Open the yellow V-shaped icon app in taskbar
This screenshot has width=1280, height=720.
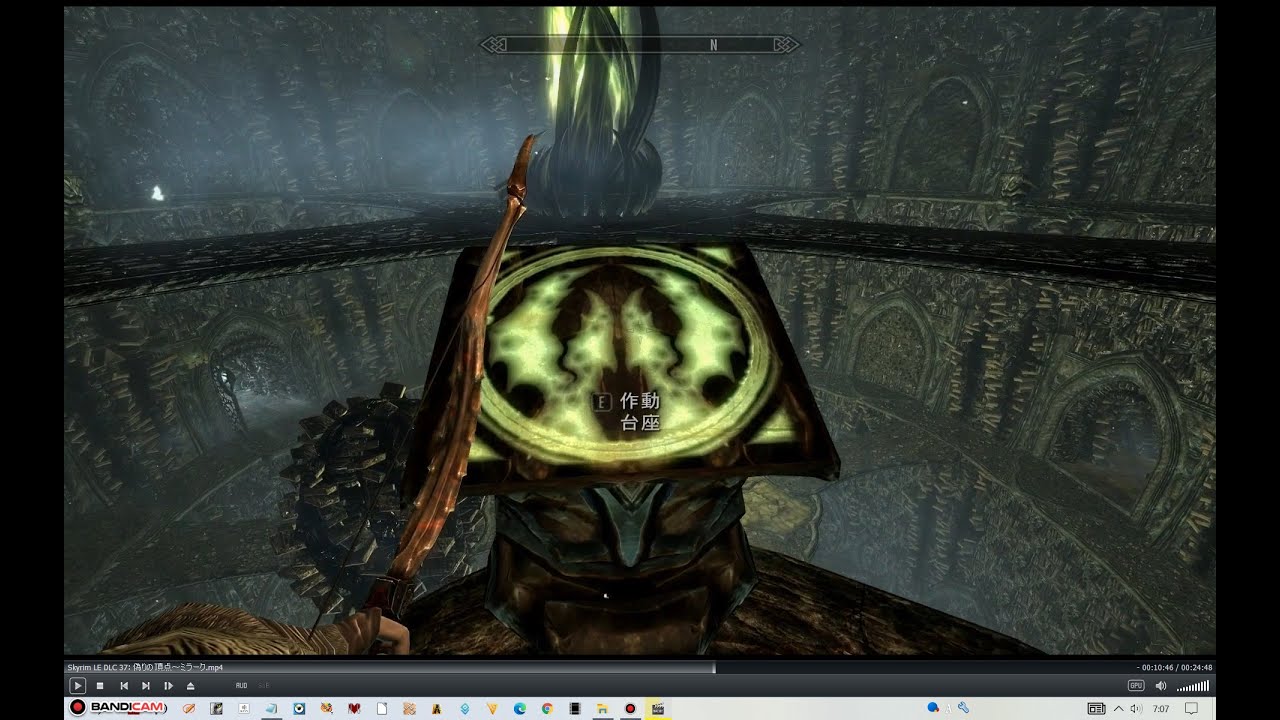tap(492, 708)
